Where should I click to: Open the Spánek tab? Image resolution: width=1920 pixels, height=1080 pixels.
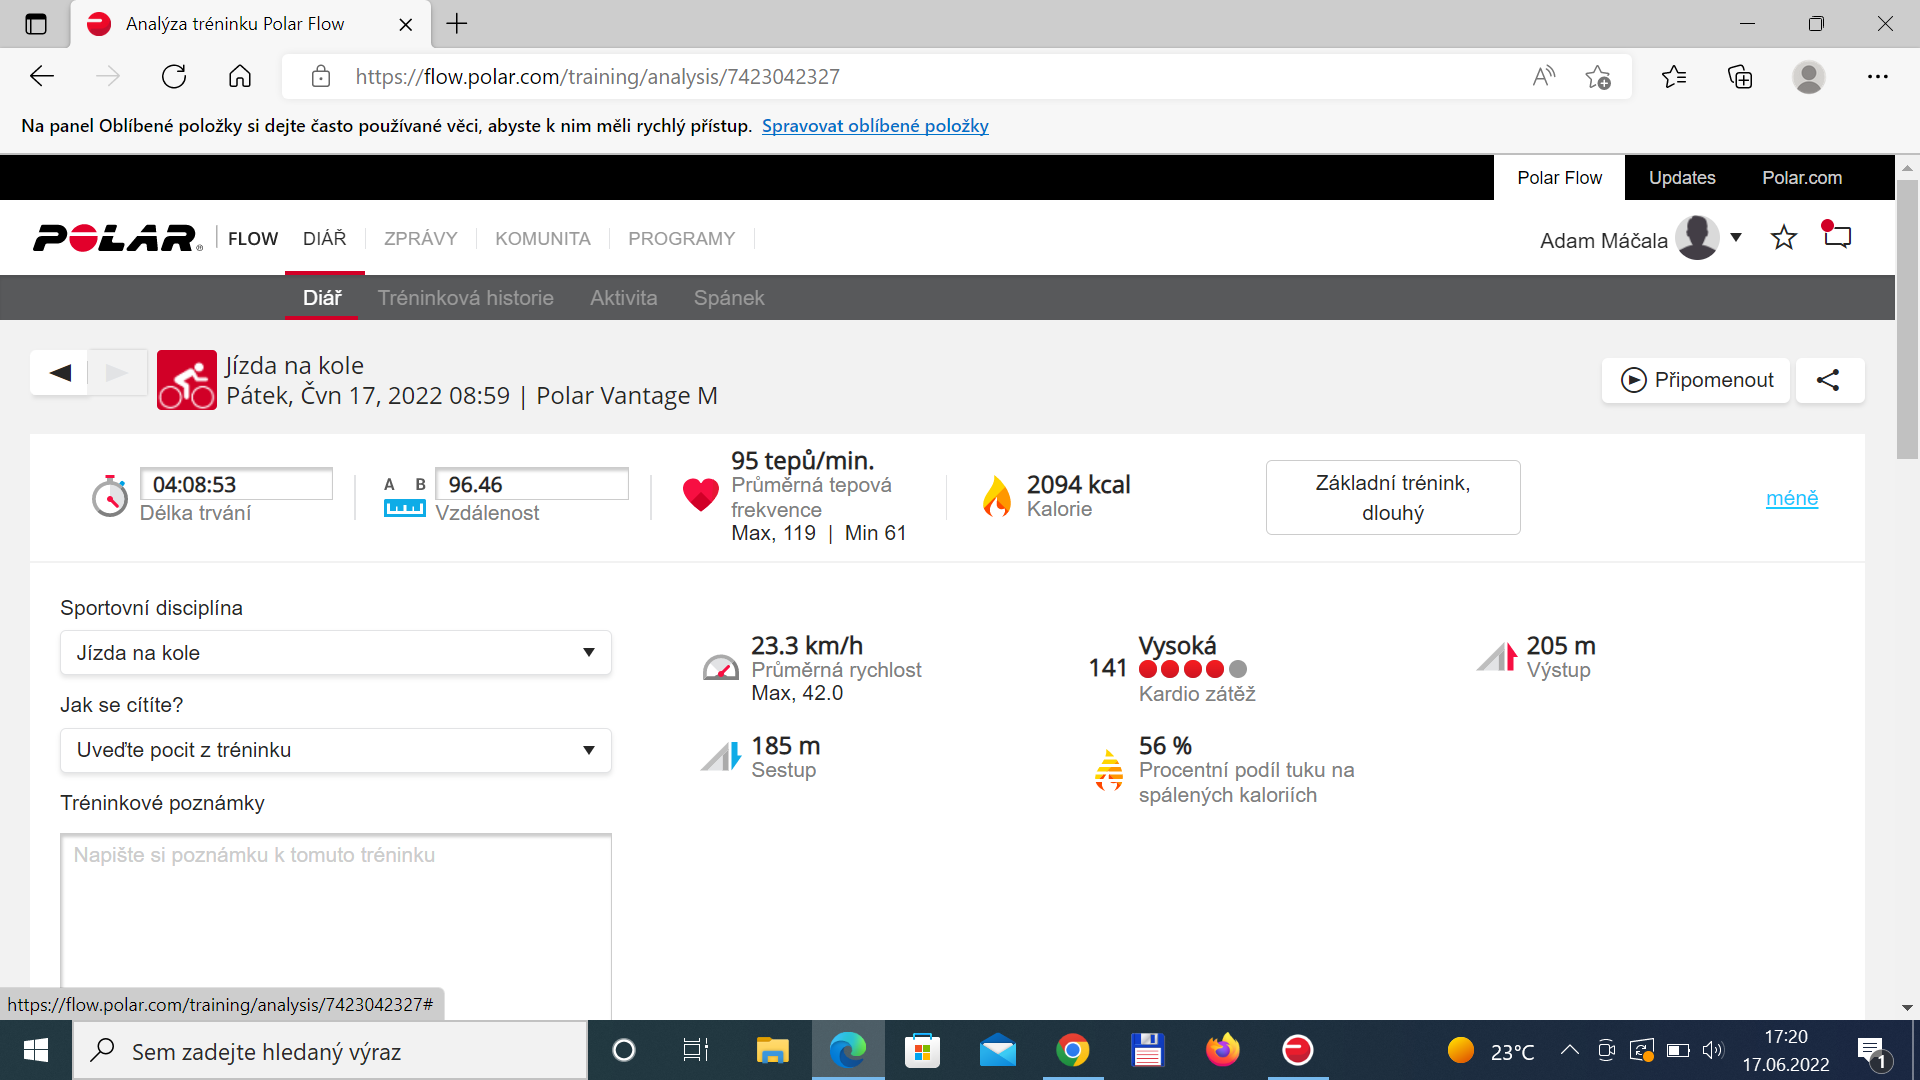pos(729,298)
